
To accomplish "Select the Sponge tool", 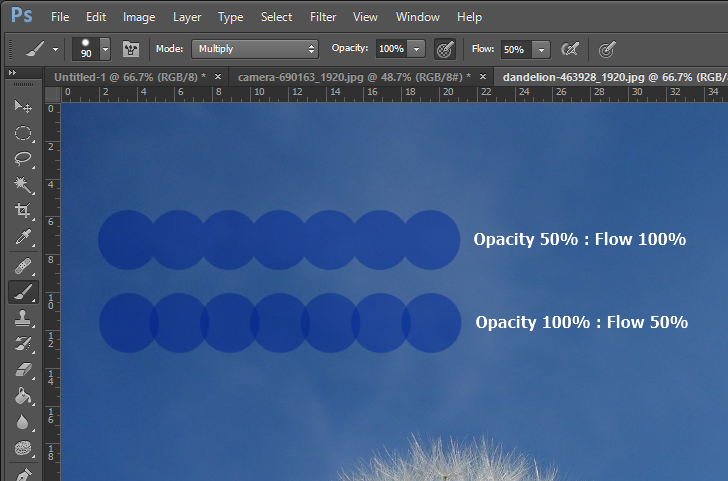I will (23, 448).
